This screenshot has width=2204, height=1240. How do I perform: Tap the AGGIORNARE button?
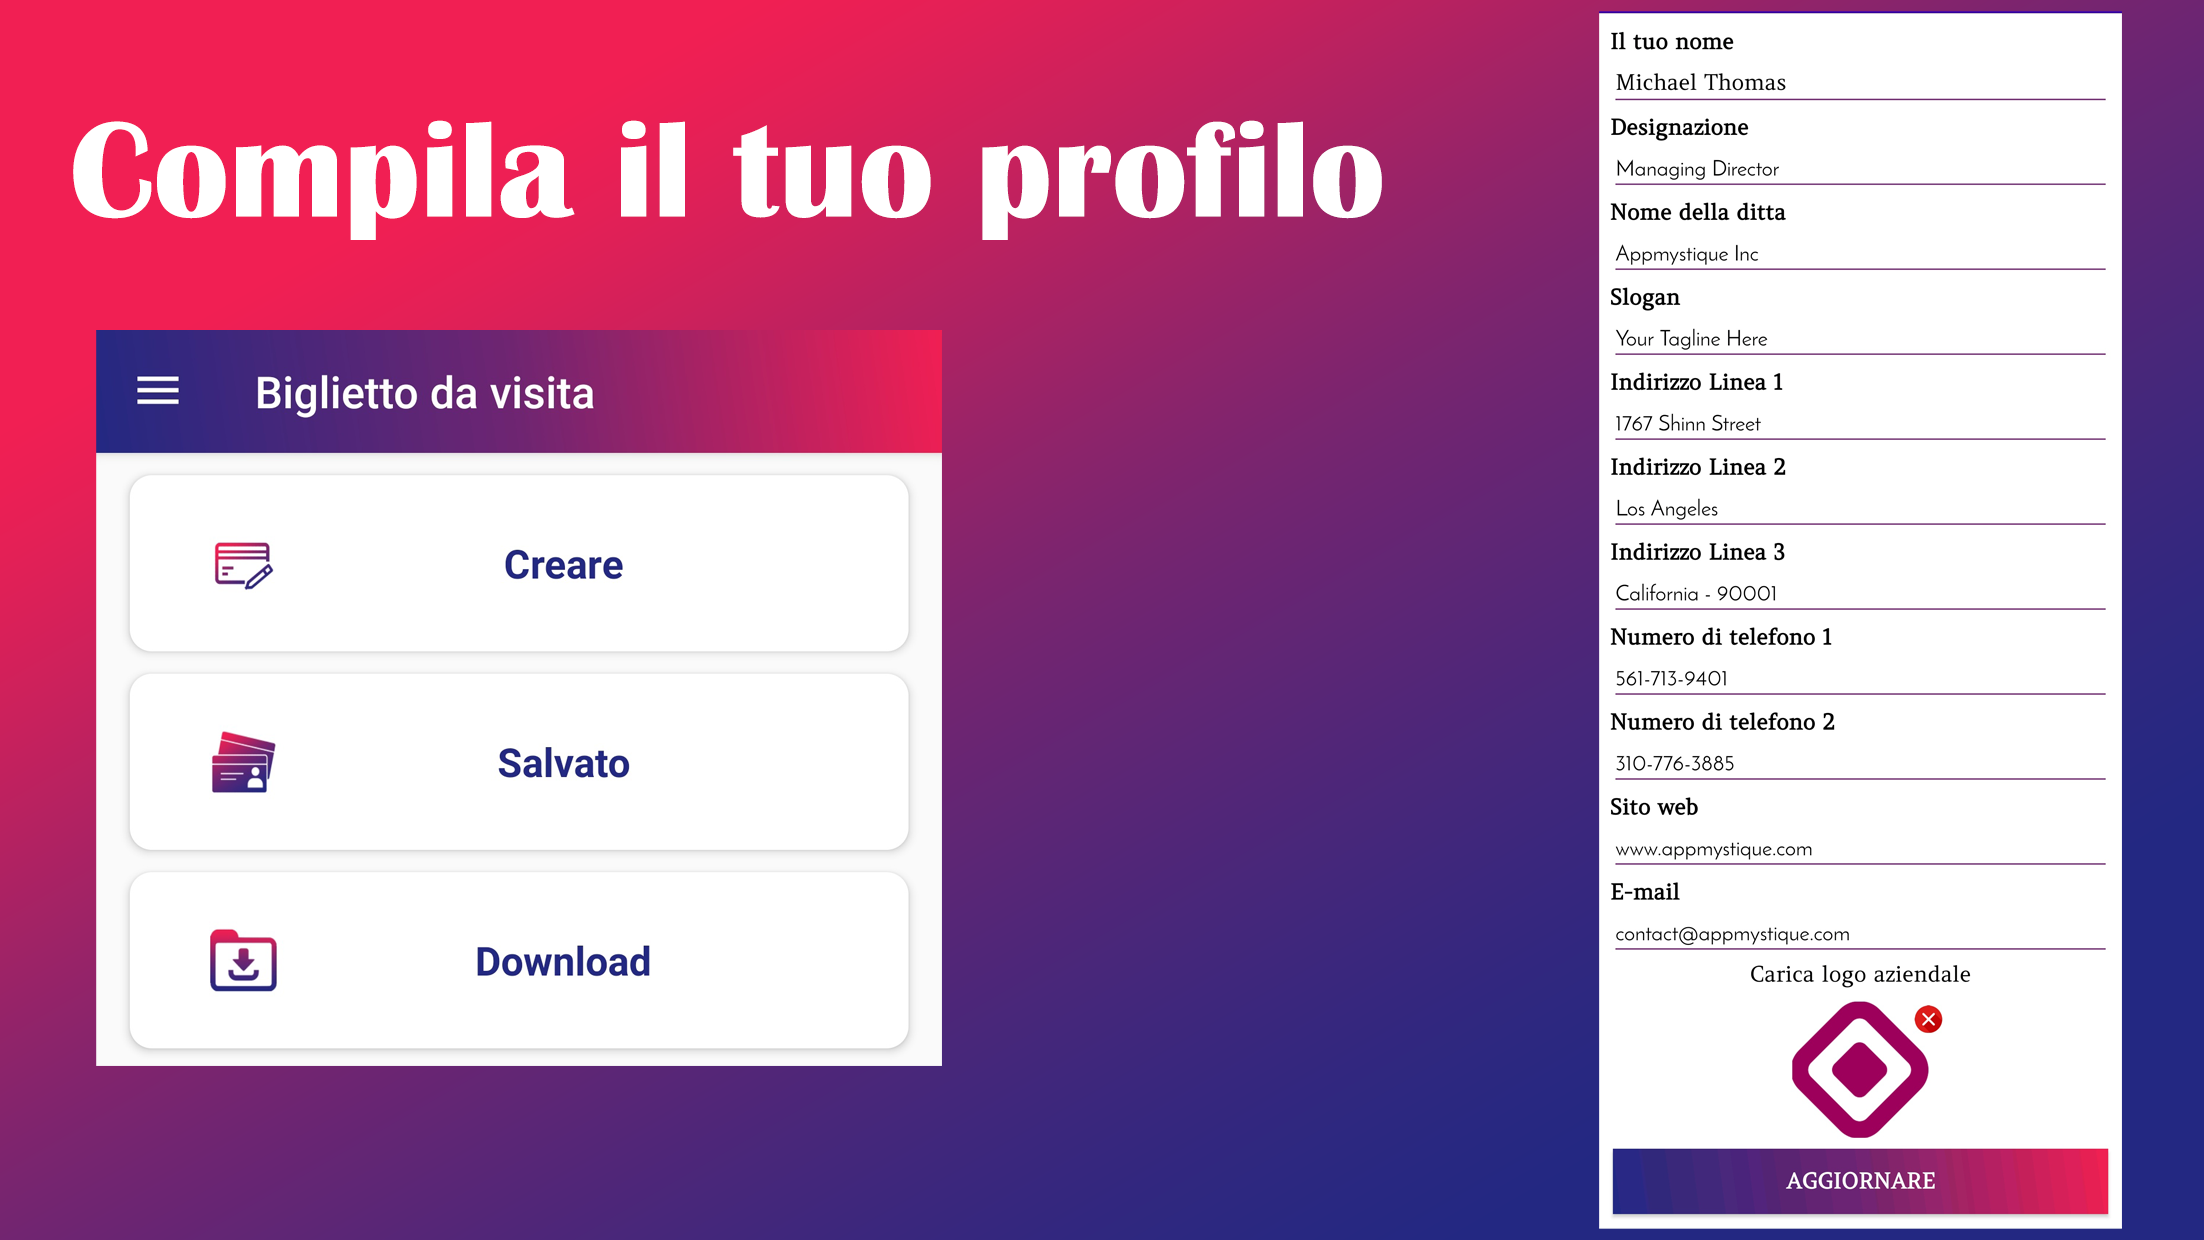click(1860, 1181)
